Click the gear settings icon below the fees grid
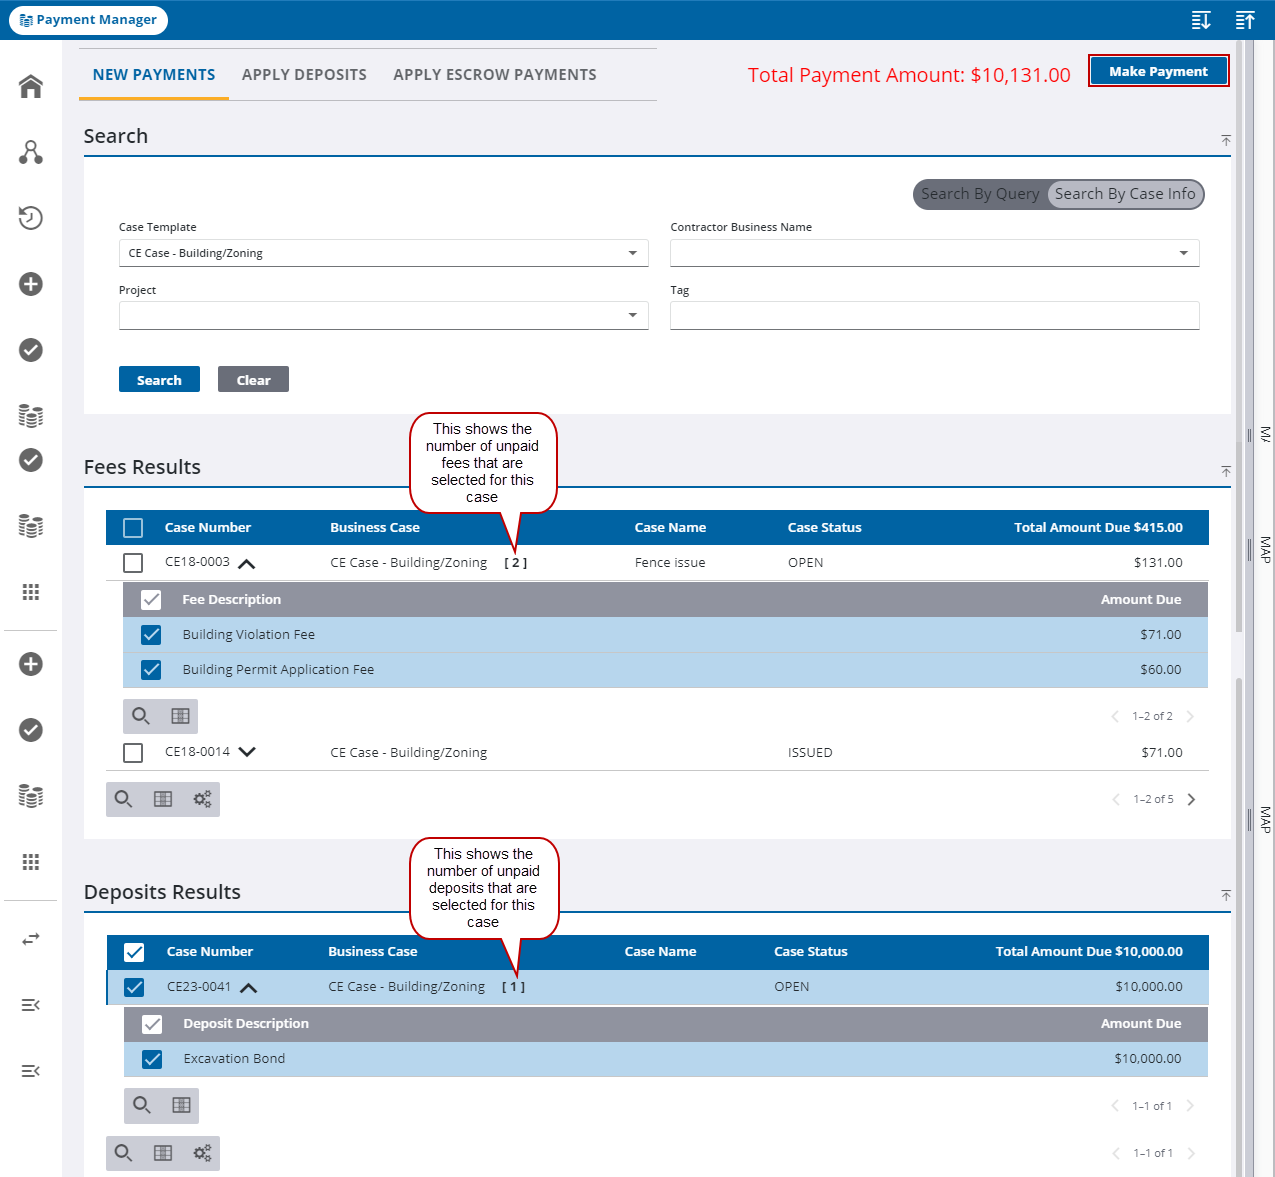 pos(202,799)
